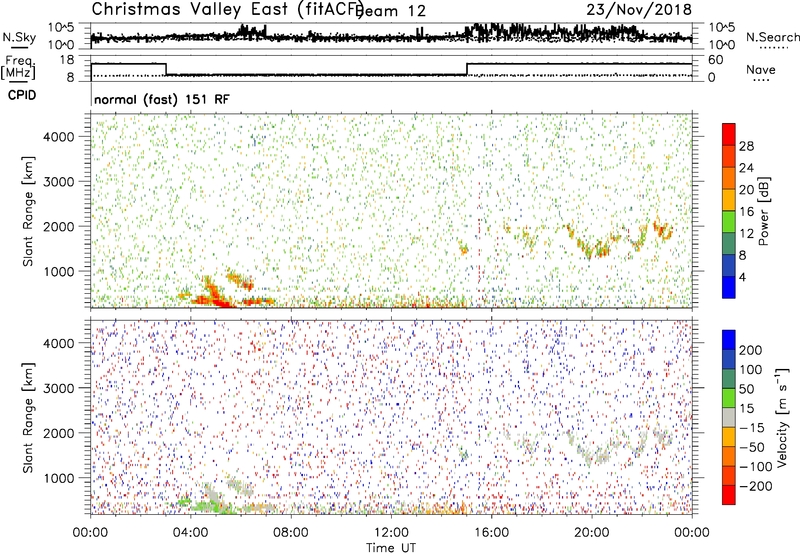Click the green segment of the power color bar
The image size is (800, 554).
click(x=729, y=221)
